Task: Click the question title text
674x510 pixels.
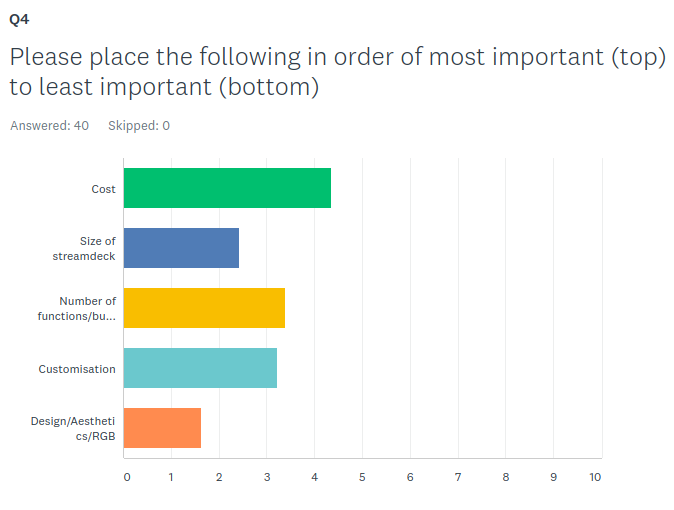Action: click(x=337, y=72)
